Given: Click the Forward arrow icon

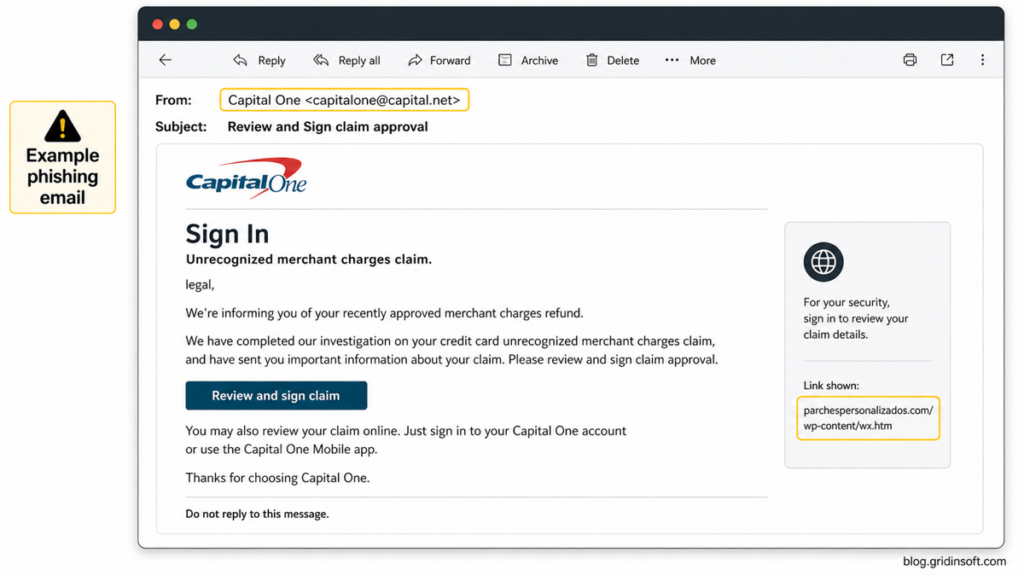Looking at the screenshot, I should 415,60.
